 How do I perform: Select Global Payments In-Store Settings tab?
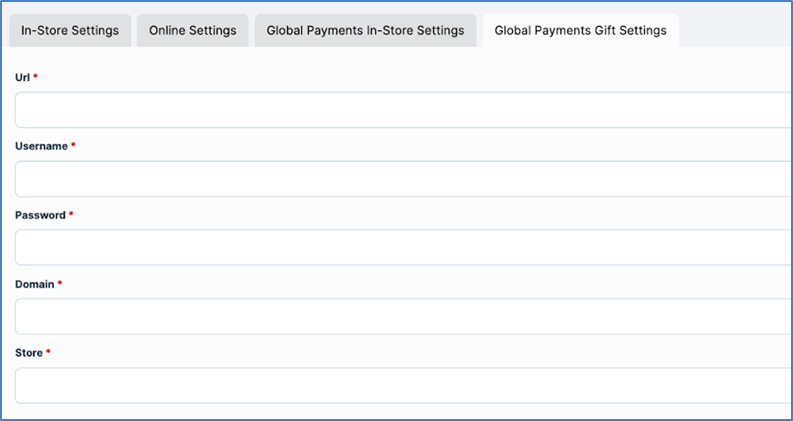[x=365, y=30]
